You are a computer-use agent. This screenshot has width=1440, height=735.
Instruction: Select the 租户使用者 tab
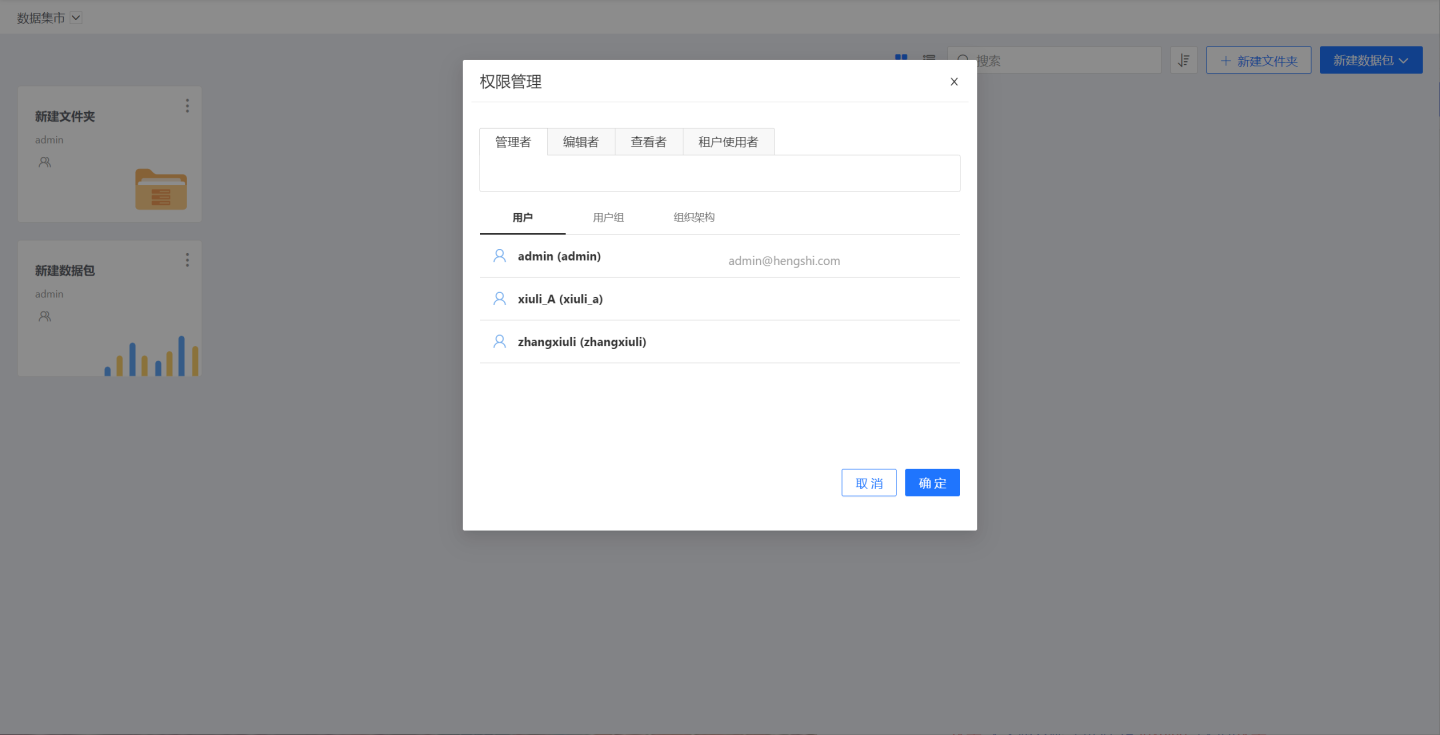pyautogui.click(x=728, y=142)
